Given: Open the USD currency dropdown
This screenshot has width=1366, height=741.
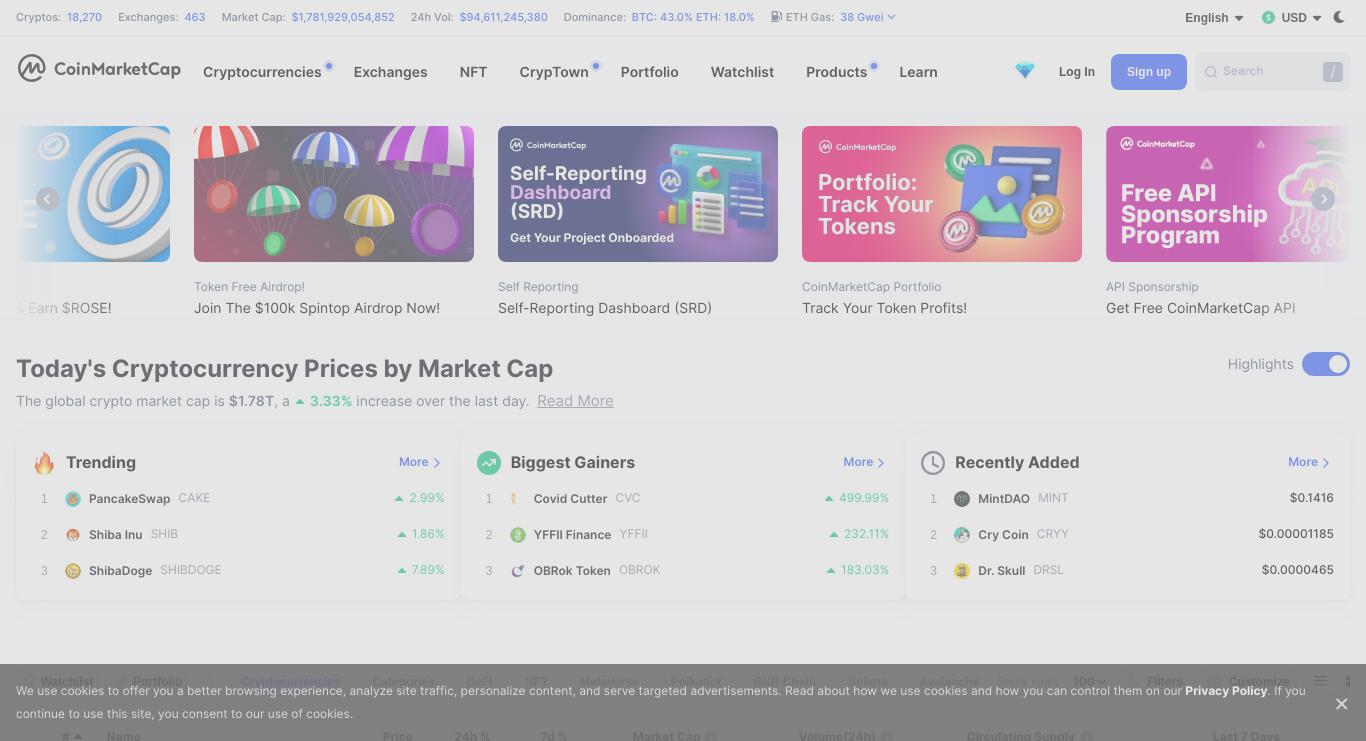Looking at the screenshot, I should (1291, 17).
